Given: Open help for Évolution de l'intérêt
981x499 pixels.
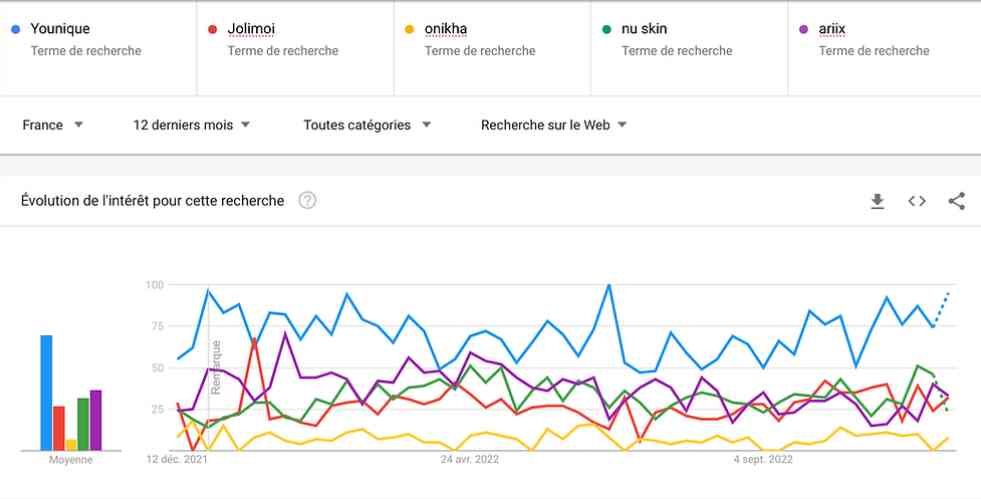Looking at the screenshot, I should pos(307,200).
